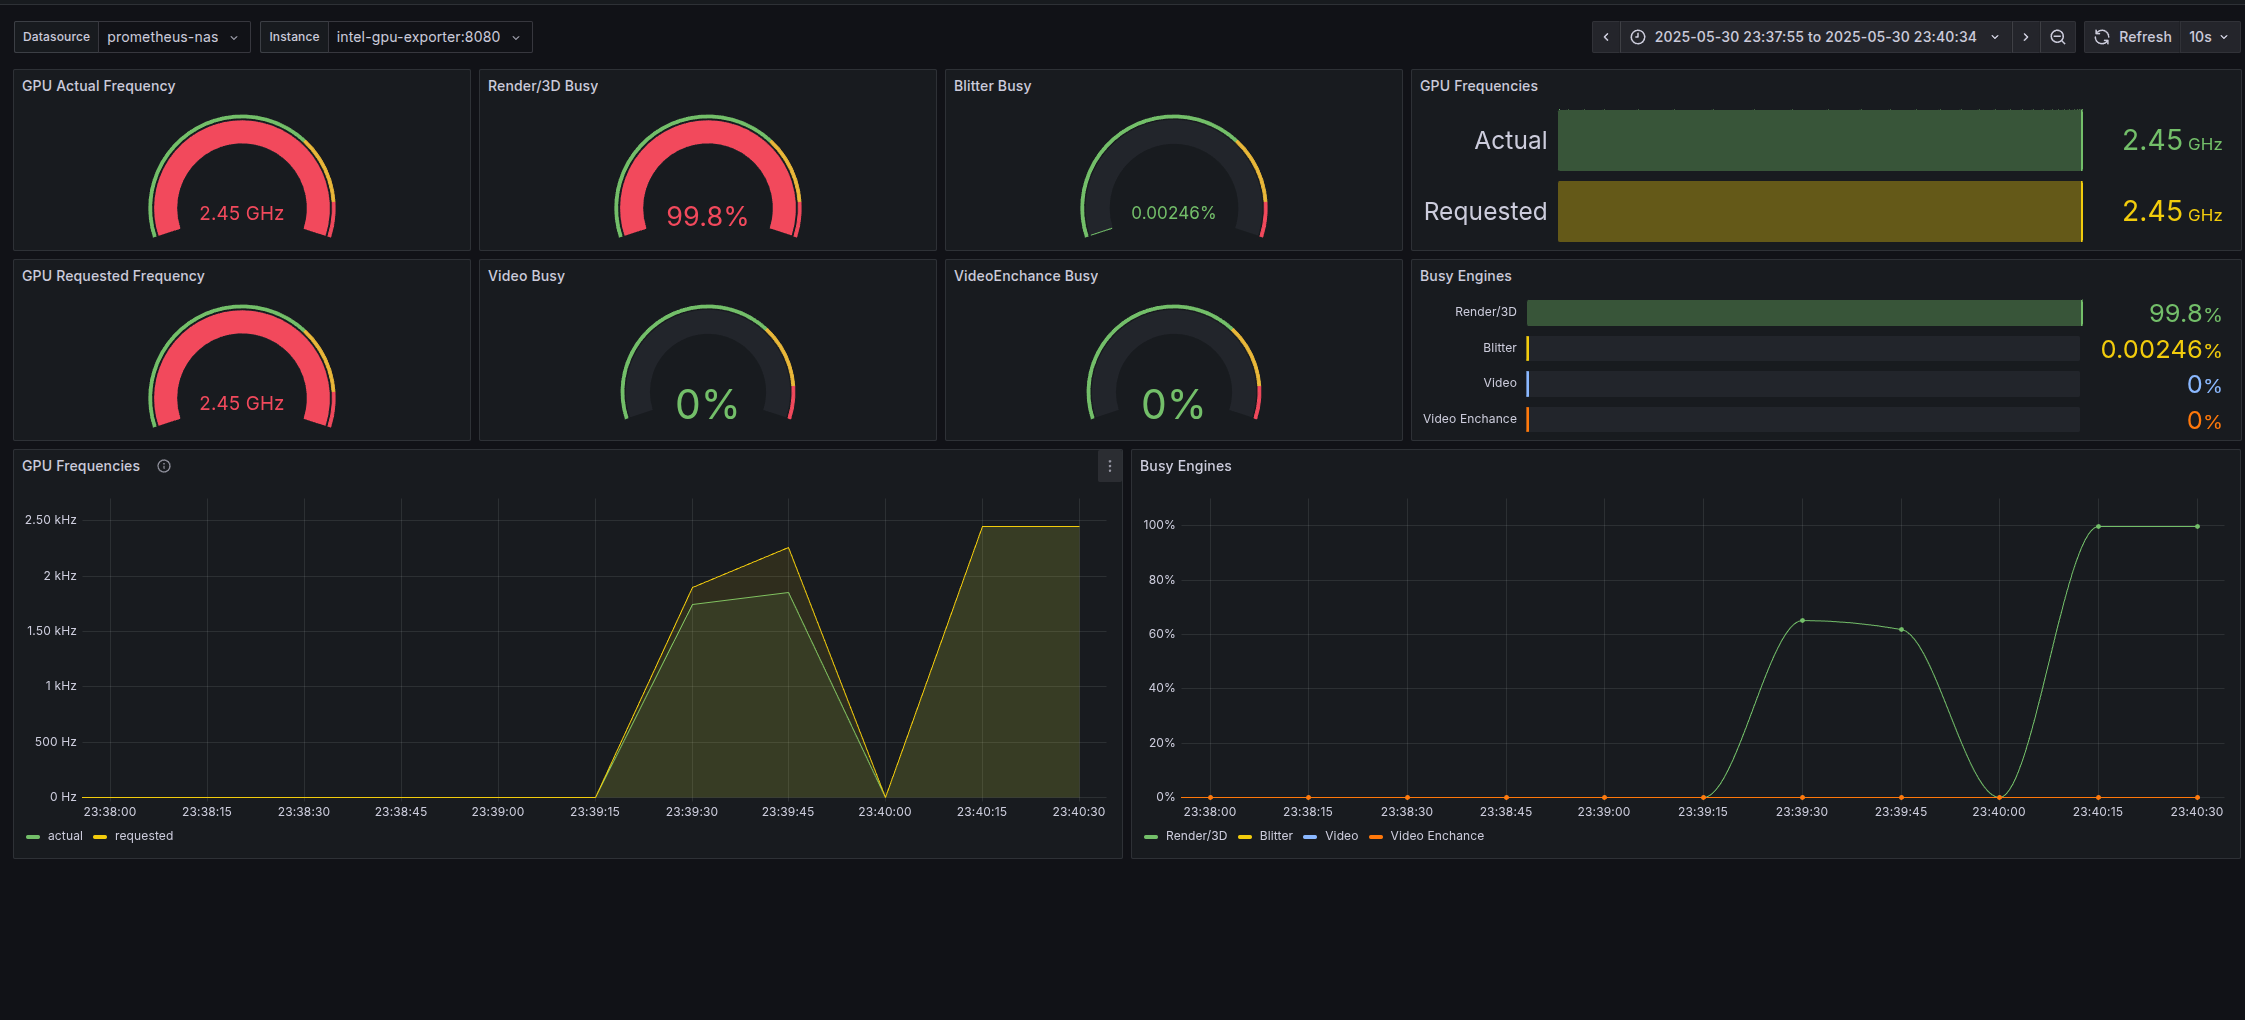
Task: Click the Render/3D Busy panel title
Action: click(543, 86)
